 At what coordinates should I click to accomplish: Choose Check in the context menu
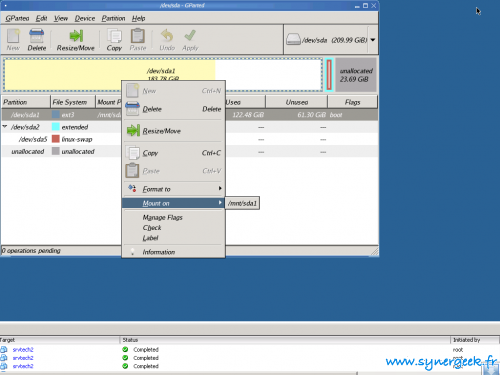click(152, 228)
